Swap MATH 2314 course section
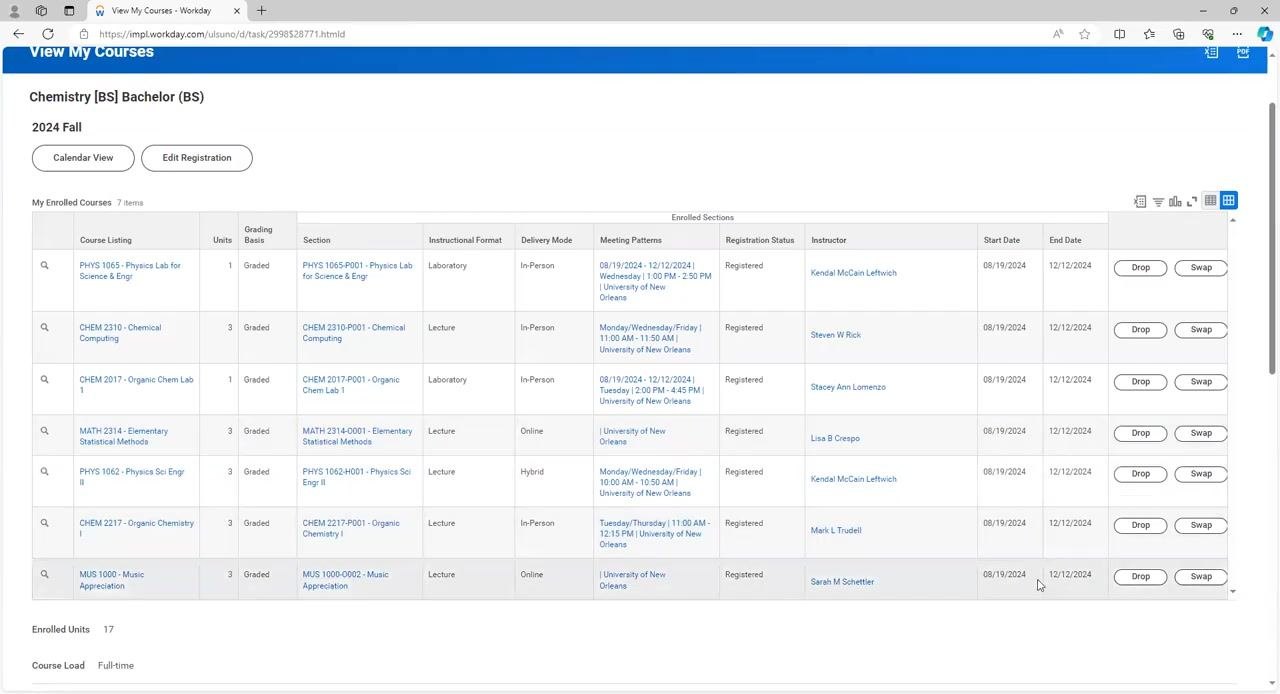 pyautogui.click(x=1201, y=433)
